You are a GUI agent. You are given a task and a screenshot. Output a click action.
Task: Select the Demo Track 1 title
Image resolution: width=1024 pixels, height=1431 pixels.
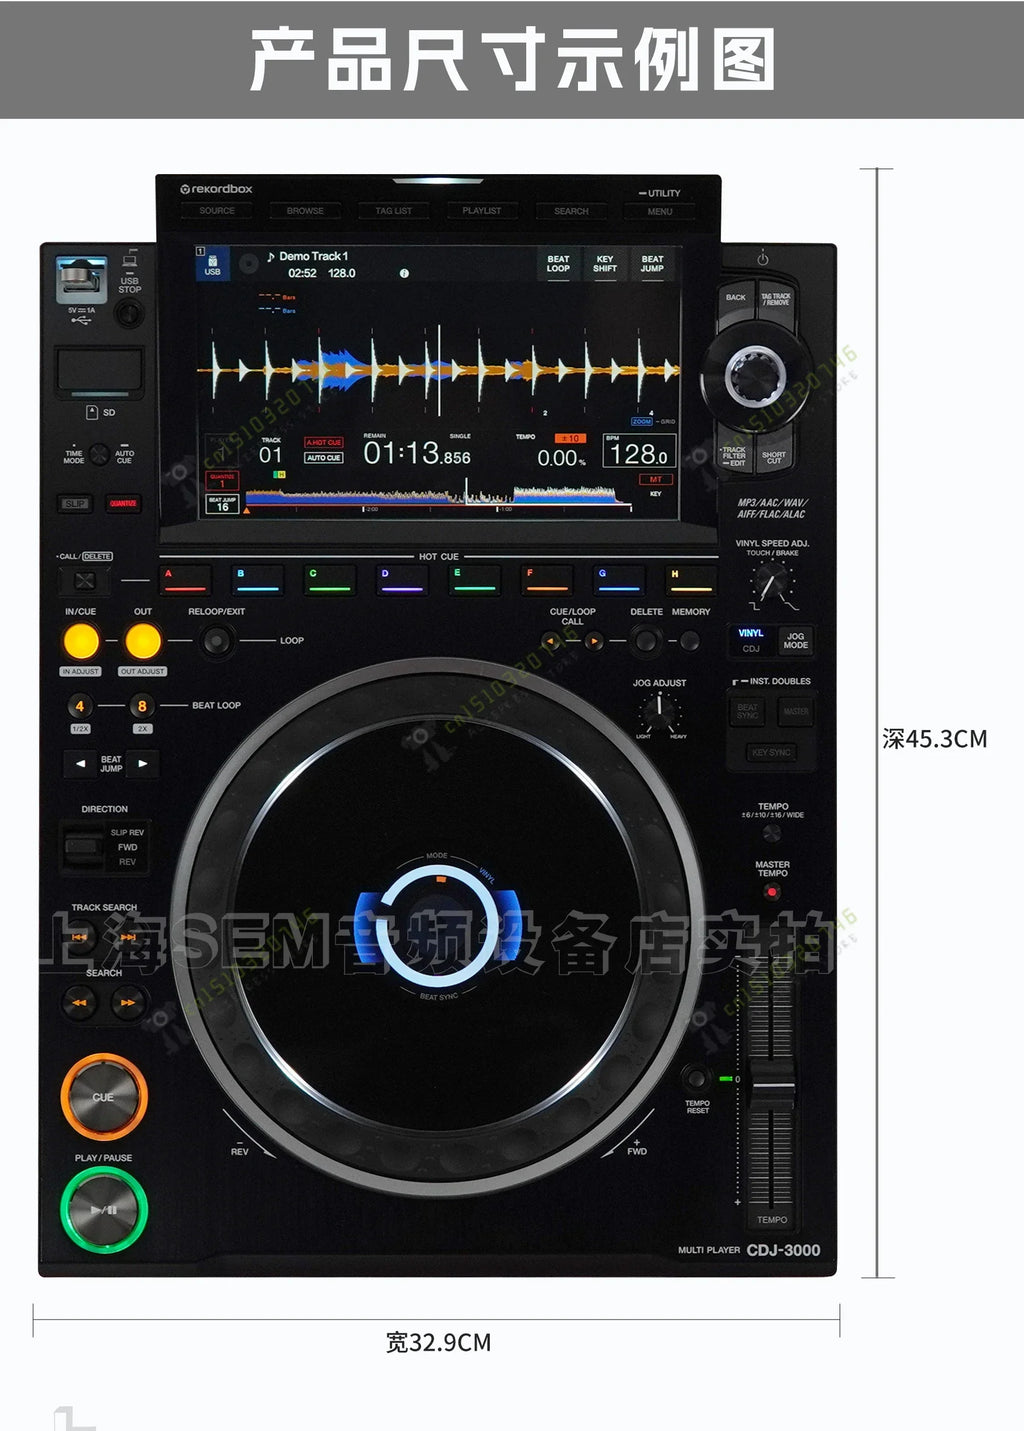313,257
